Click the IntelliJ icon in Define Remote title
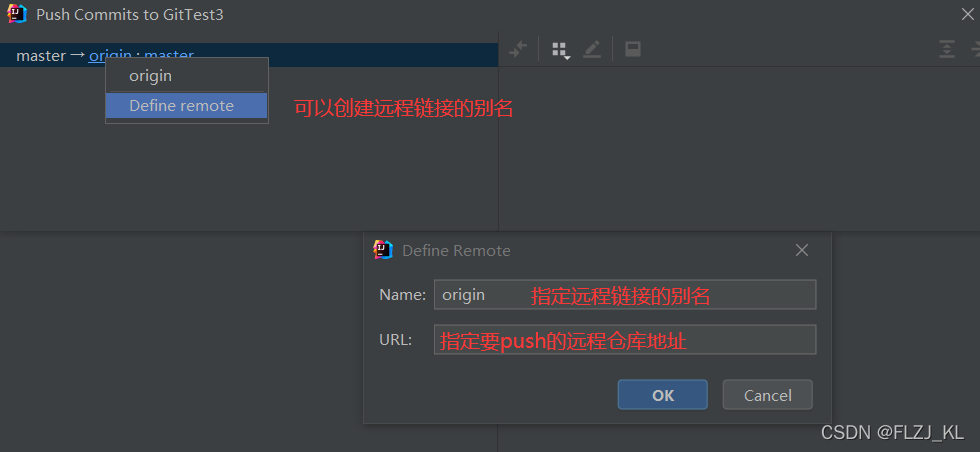980x452 pixels. point(383,249)
